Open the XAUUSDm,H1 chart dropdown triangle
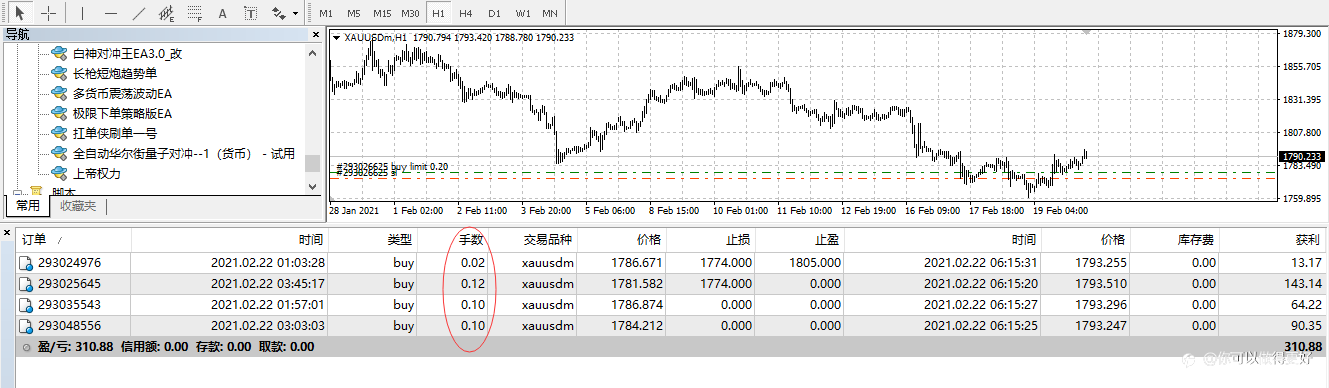1329x388 pixels. click(x=337, y=38)
